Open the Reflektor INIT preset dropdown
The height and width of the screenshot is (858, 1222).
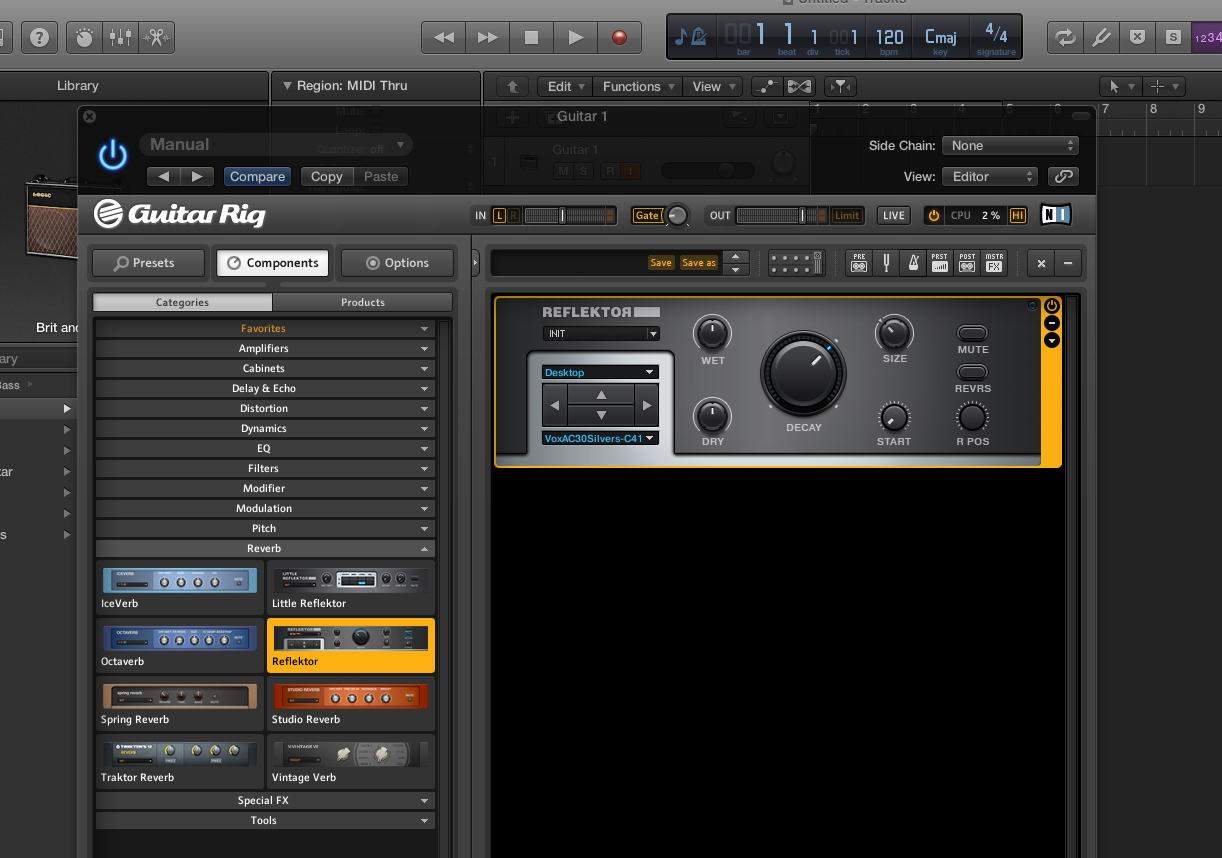600,334
